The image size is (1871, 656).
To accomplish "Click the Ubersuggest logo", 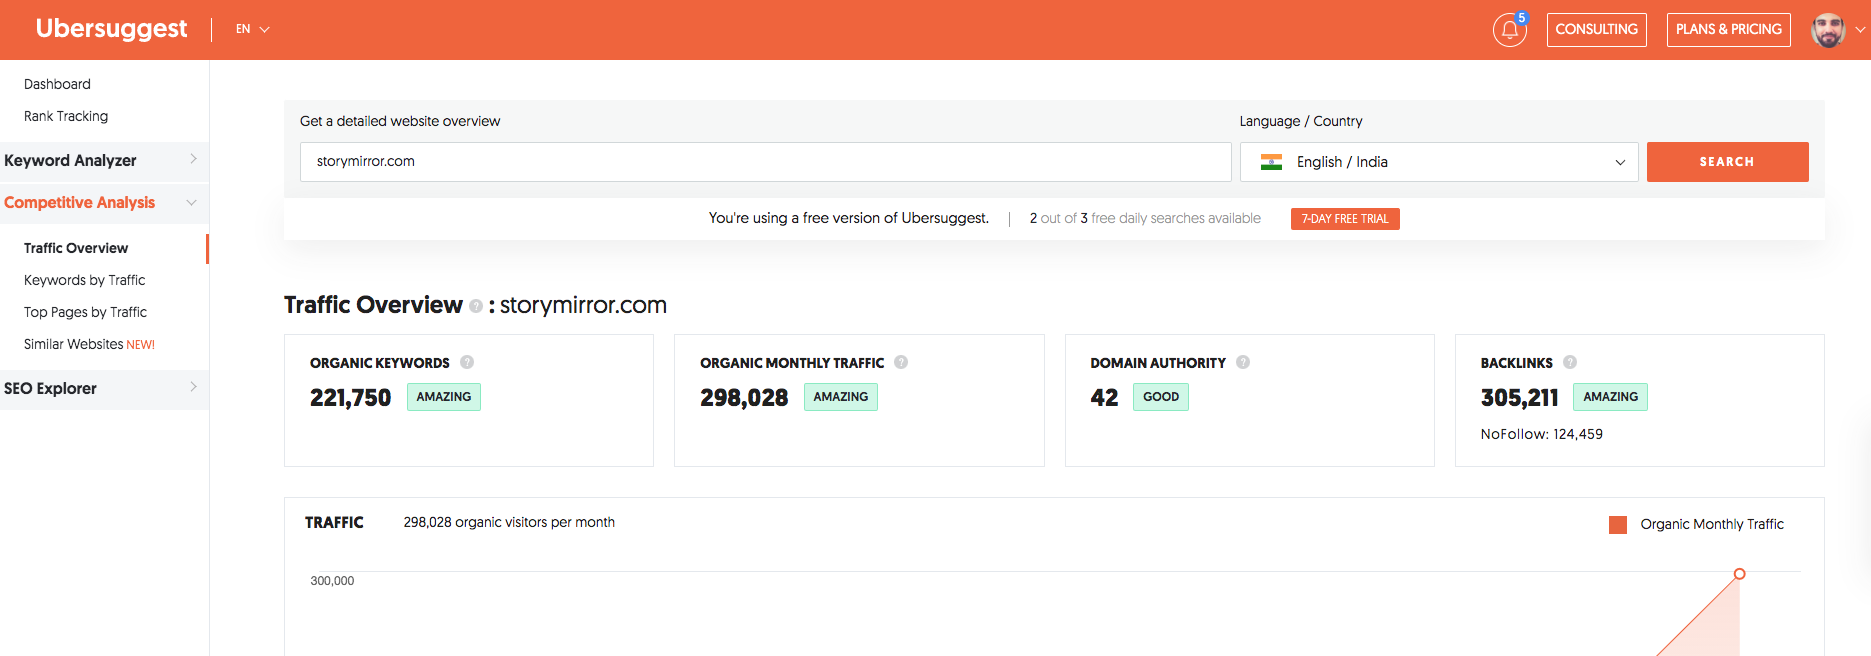I will tap(111, 29).
